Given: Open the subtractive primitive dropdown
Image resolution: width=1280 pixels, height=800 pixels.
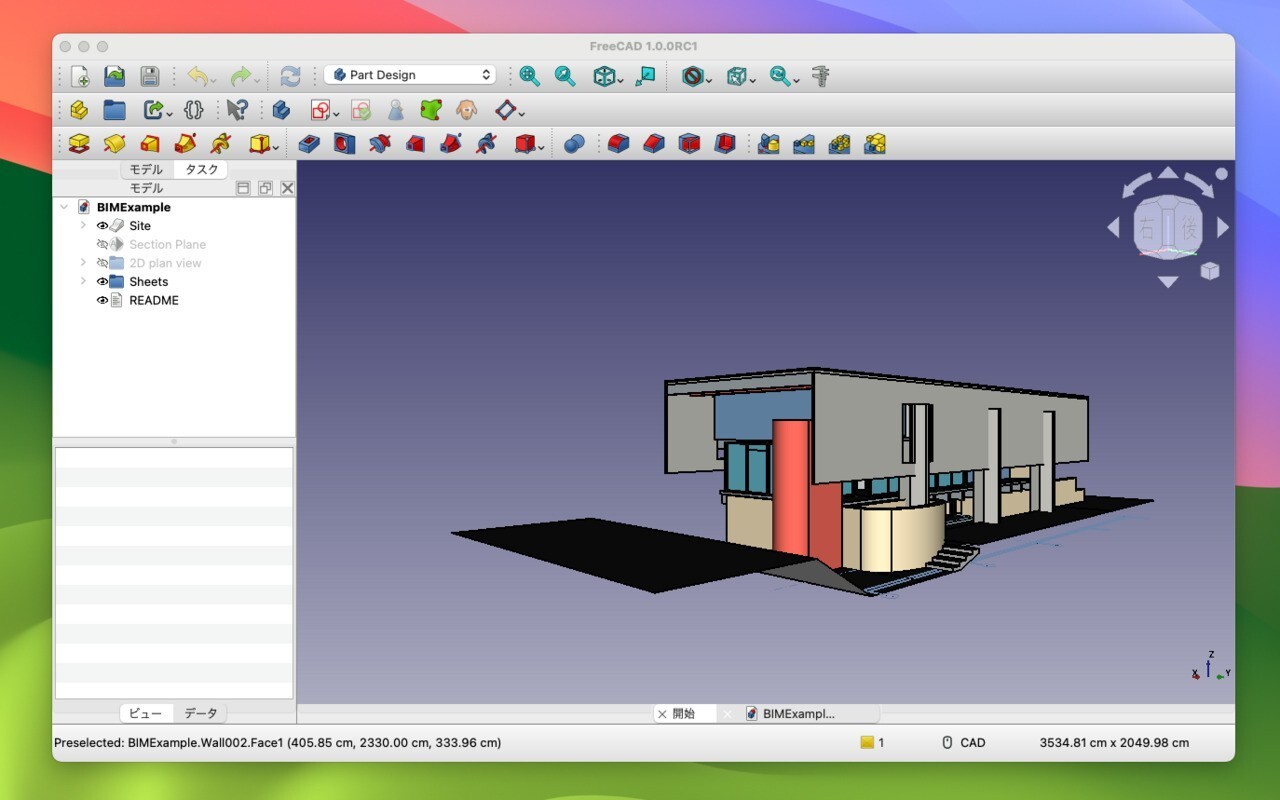Looking at the screenshot, I should 542,147.
